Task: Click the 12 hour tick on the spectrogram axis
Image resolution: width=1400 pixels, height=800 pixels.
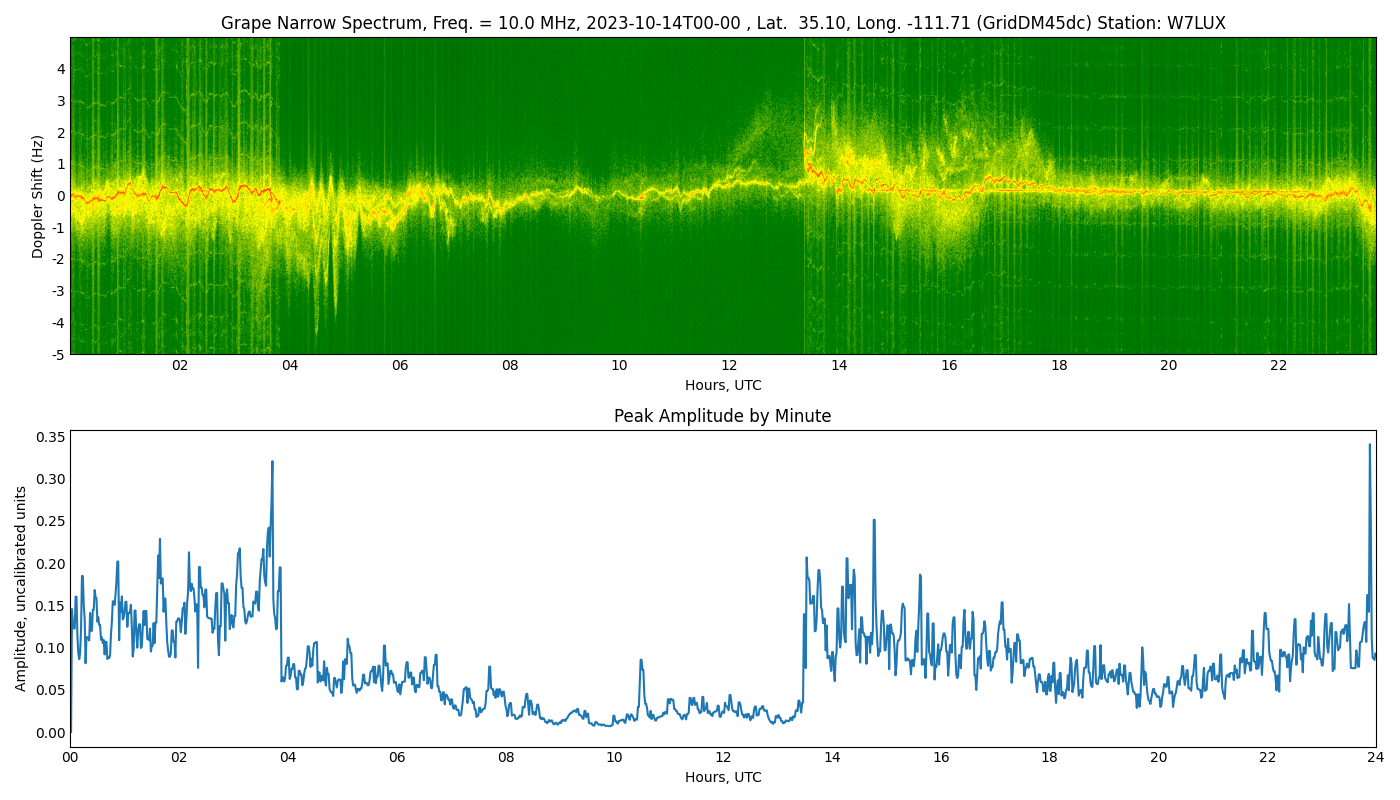Action: 729,366
